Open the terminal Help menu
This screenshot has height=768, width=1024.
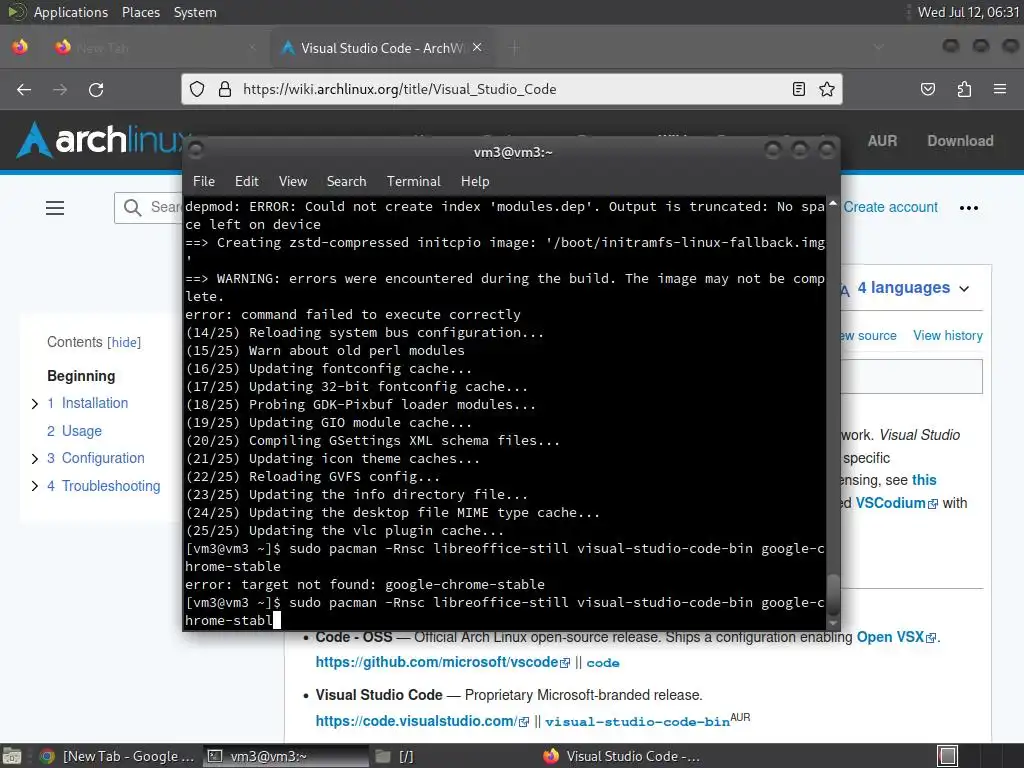pyautogui.click(x=475, y=182)
